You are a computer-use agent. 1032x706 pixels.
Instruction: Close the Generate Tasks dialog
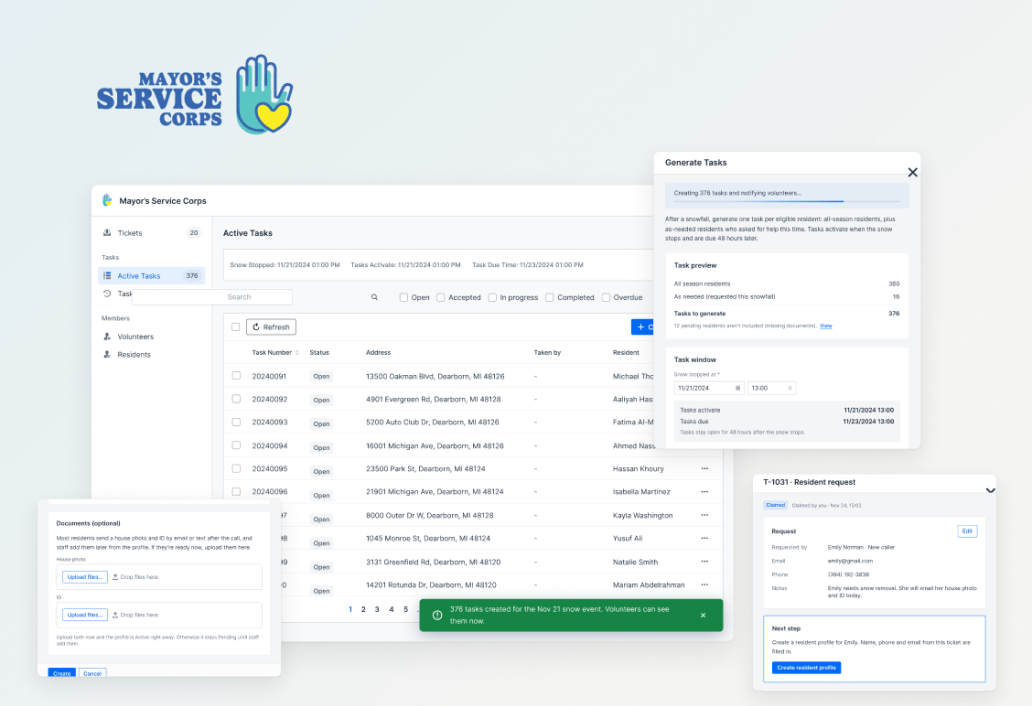pos(912,172)
